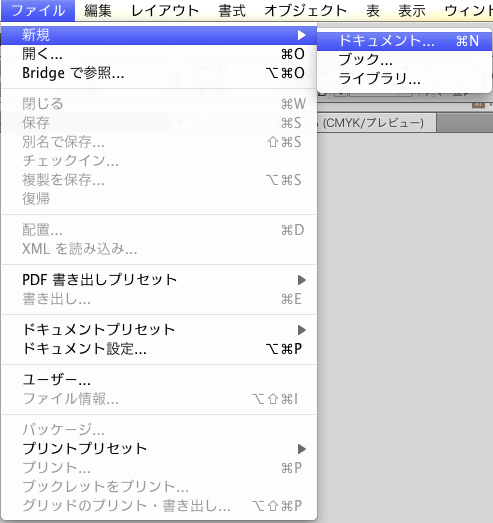Open the 表 menu

click(x=373, y=11)
